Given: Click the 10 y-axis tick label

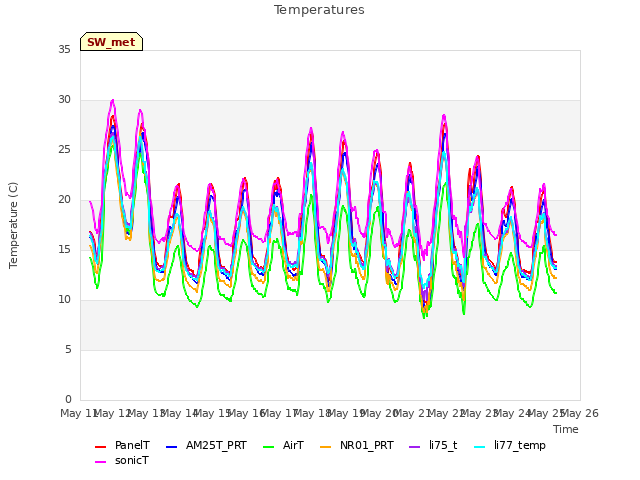Looking at the screenshot, I should click(x=64, y=300).
